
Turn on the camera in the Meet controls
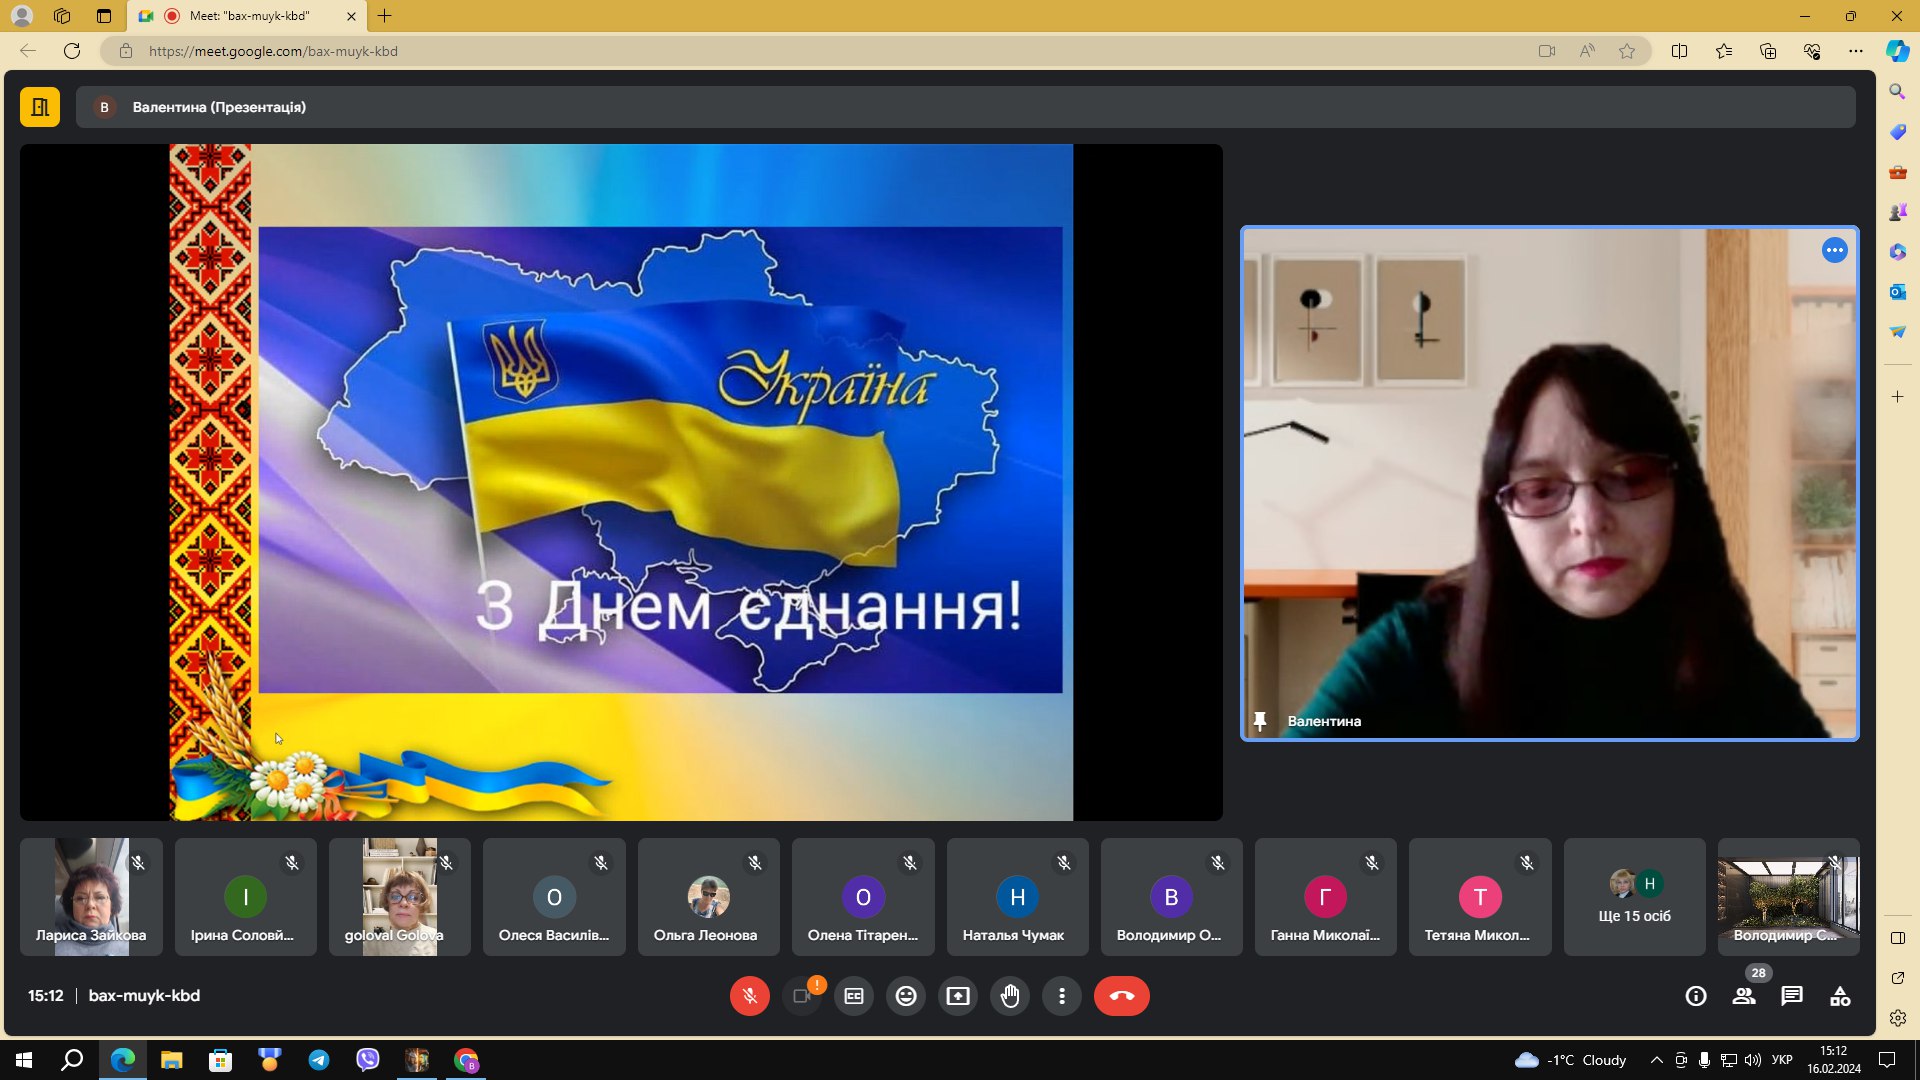[x=802, y=996]
